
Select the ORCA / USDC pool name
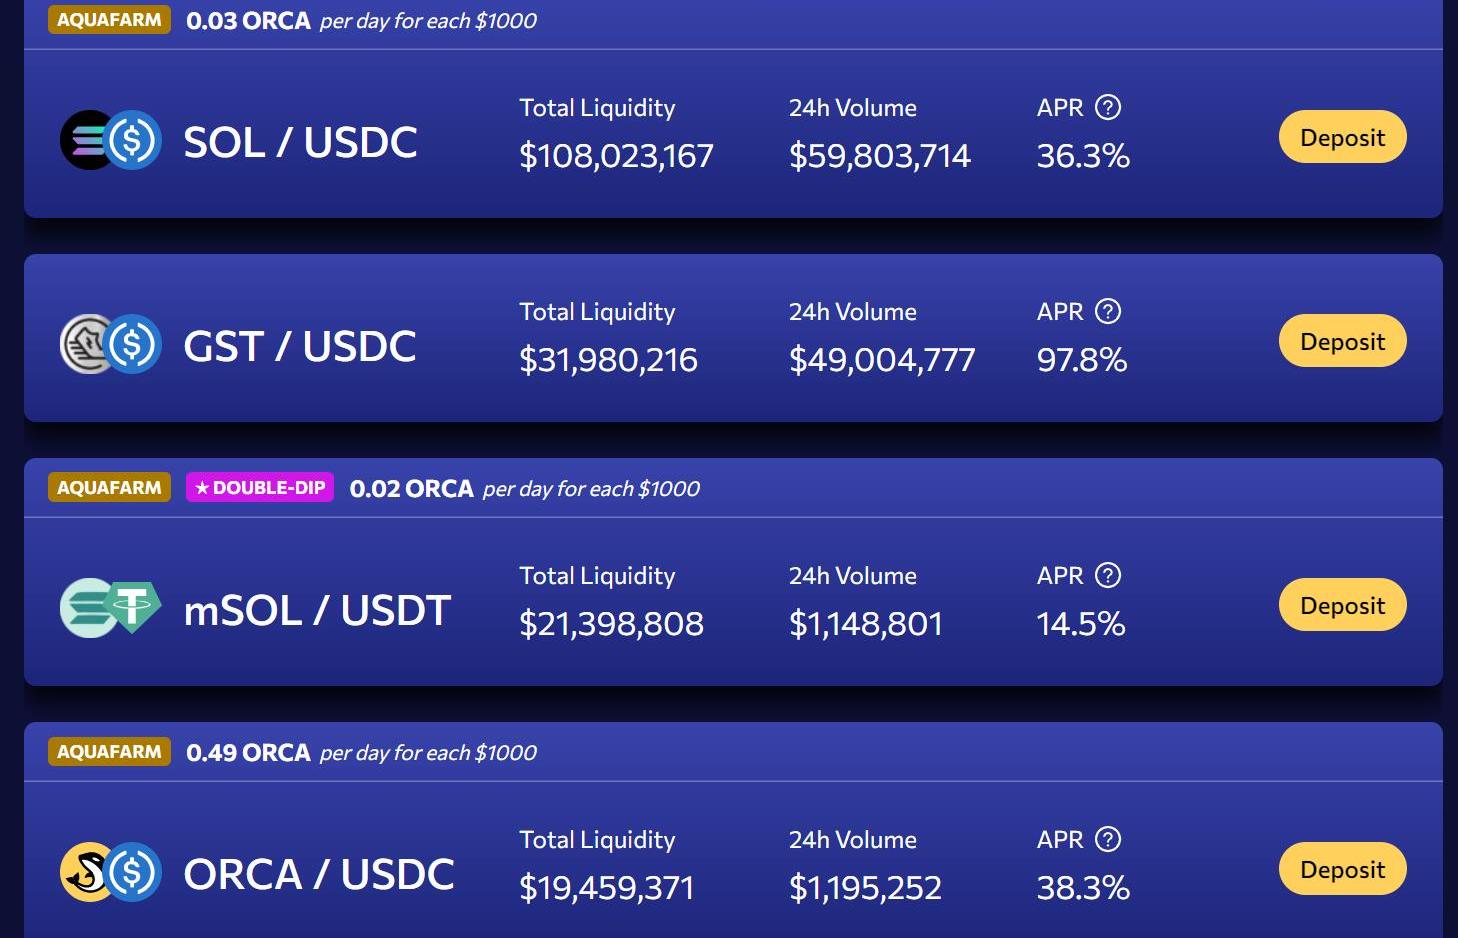pos(319,874)
